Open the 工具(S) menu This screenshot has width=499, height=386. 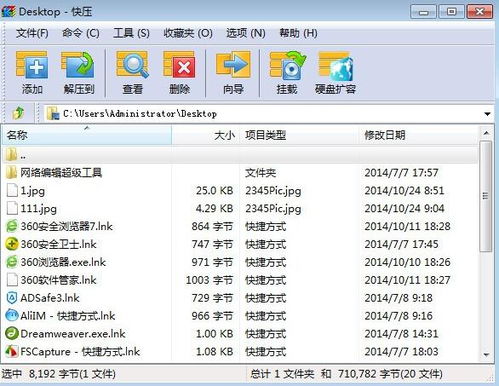pyautogui.click(x=131, y=33)
